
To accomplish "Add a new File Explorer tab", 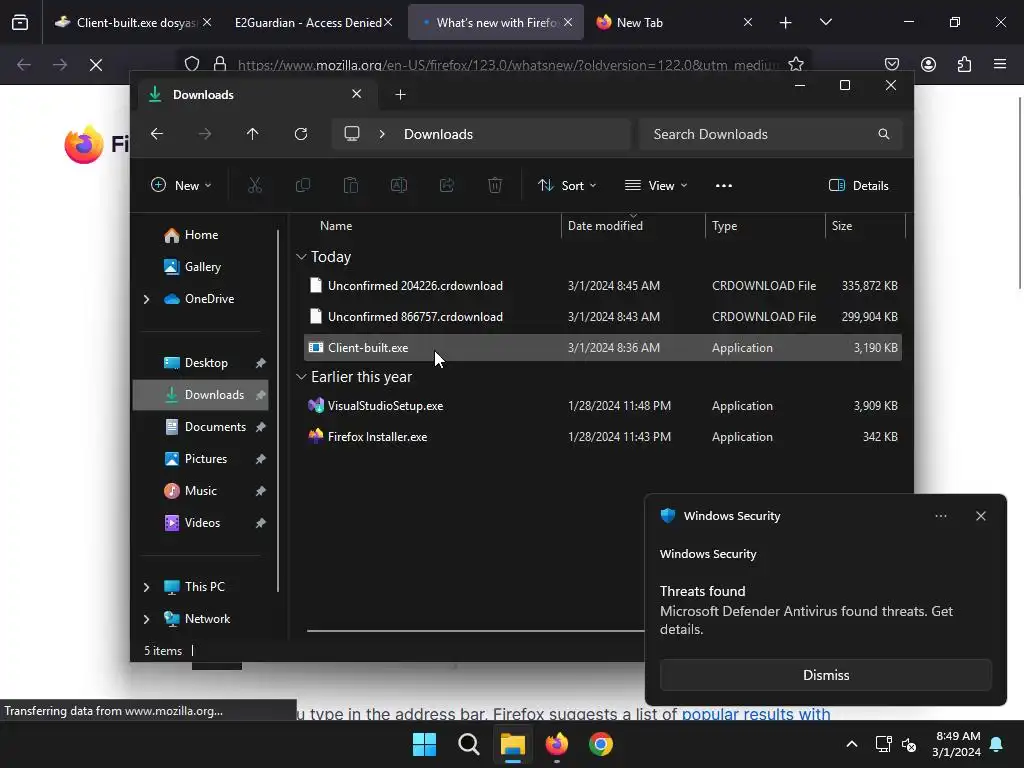I will pos(400,95).
